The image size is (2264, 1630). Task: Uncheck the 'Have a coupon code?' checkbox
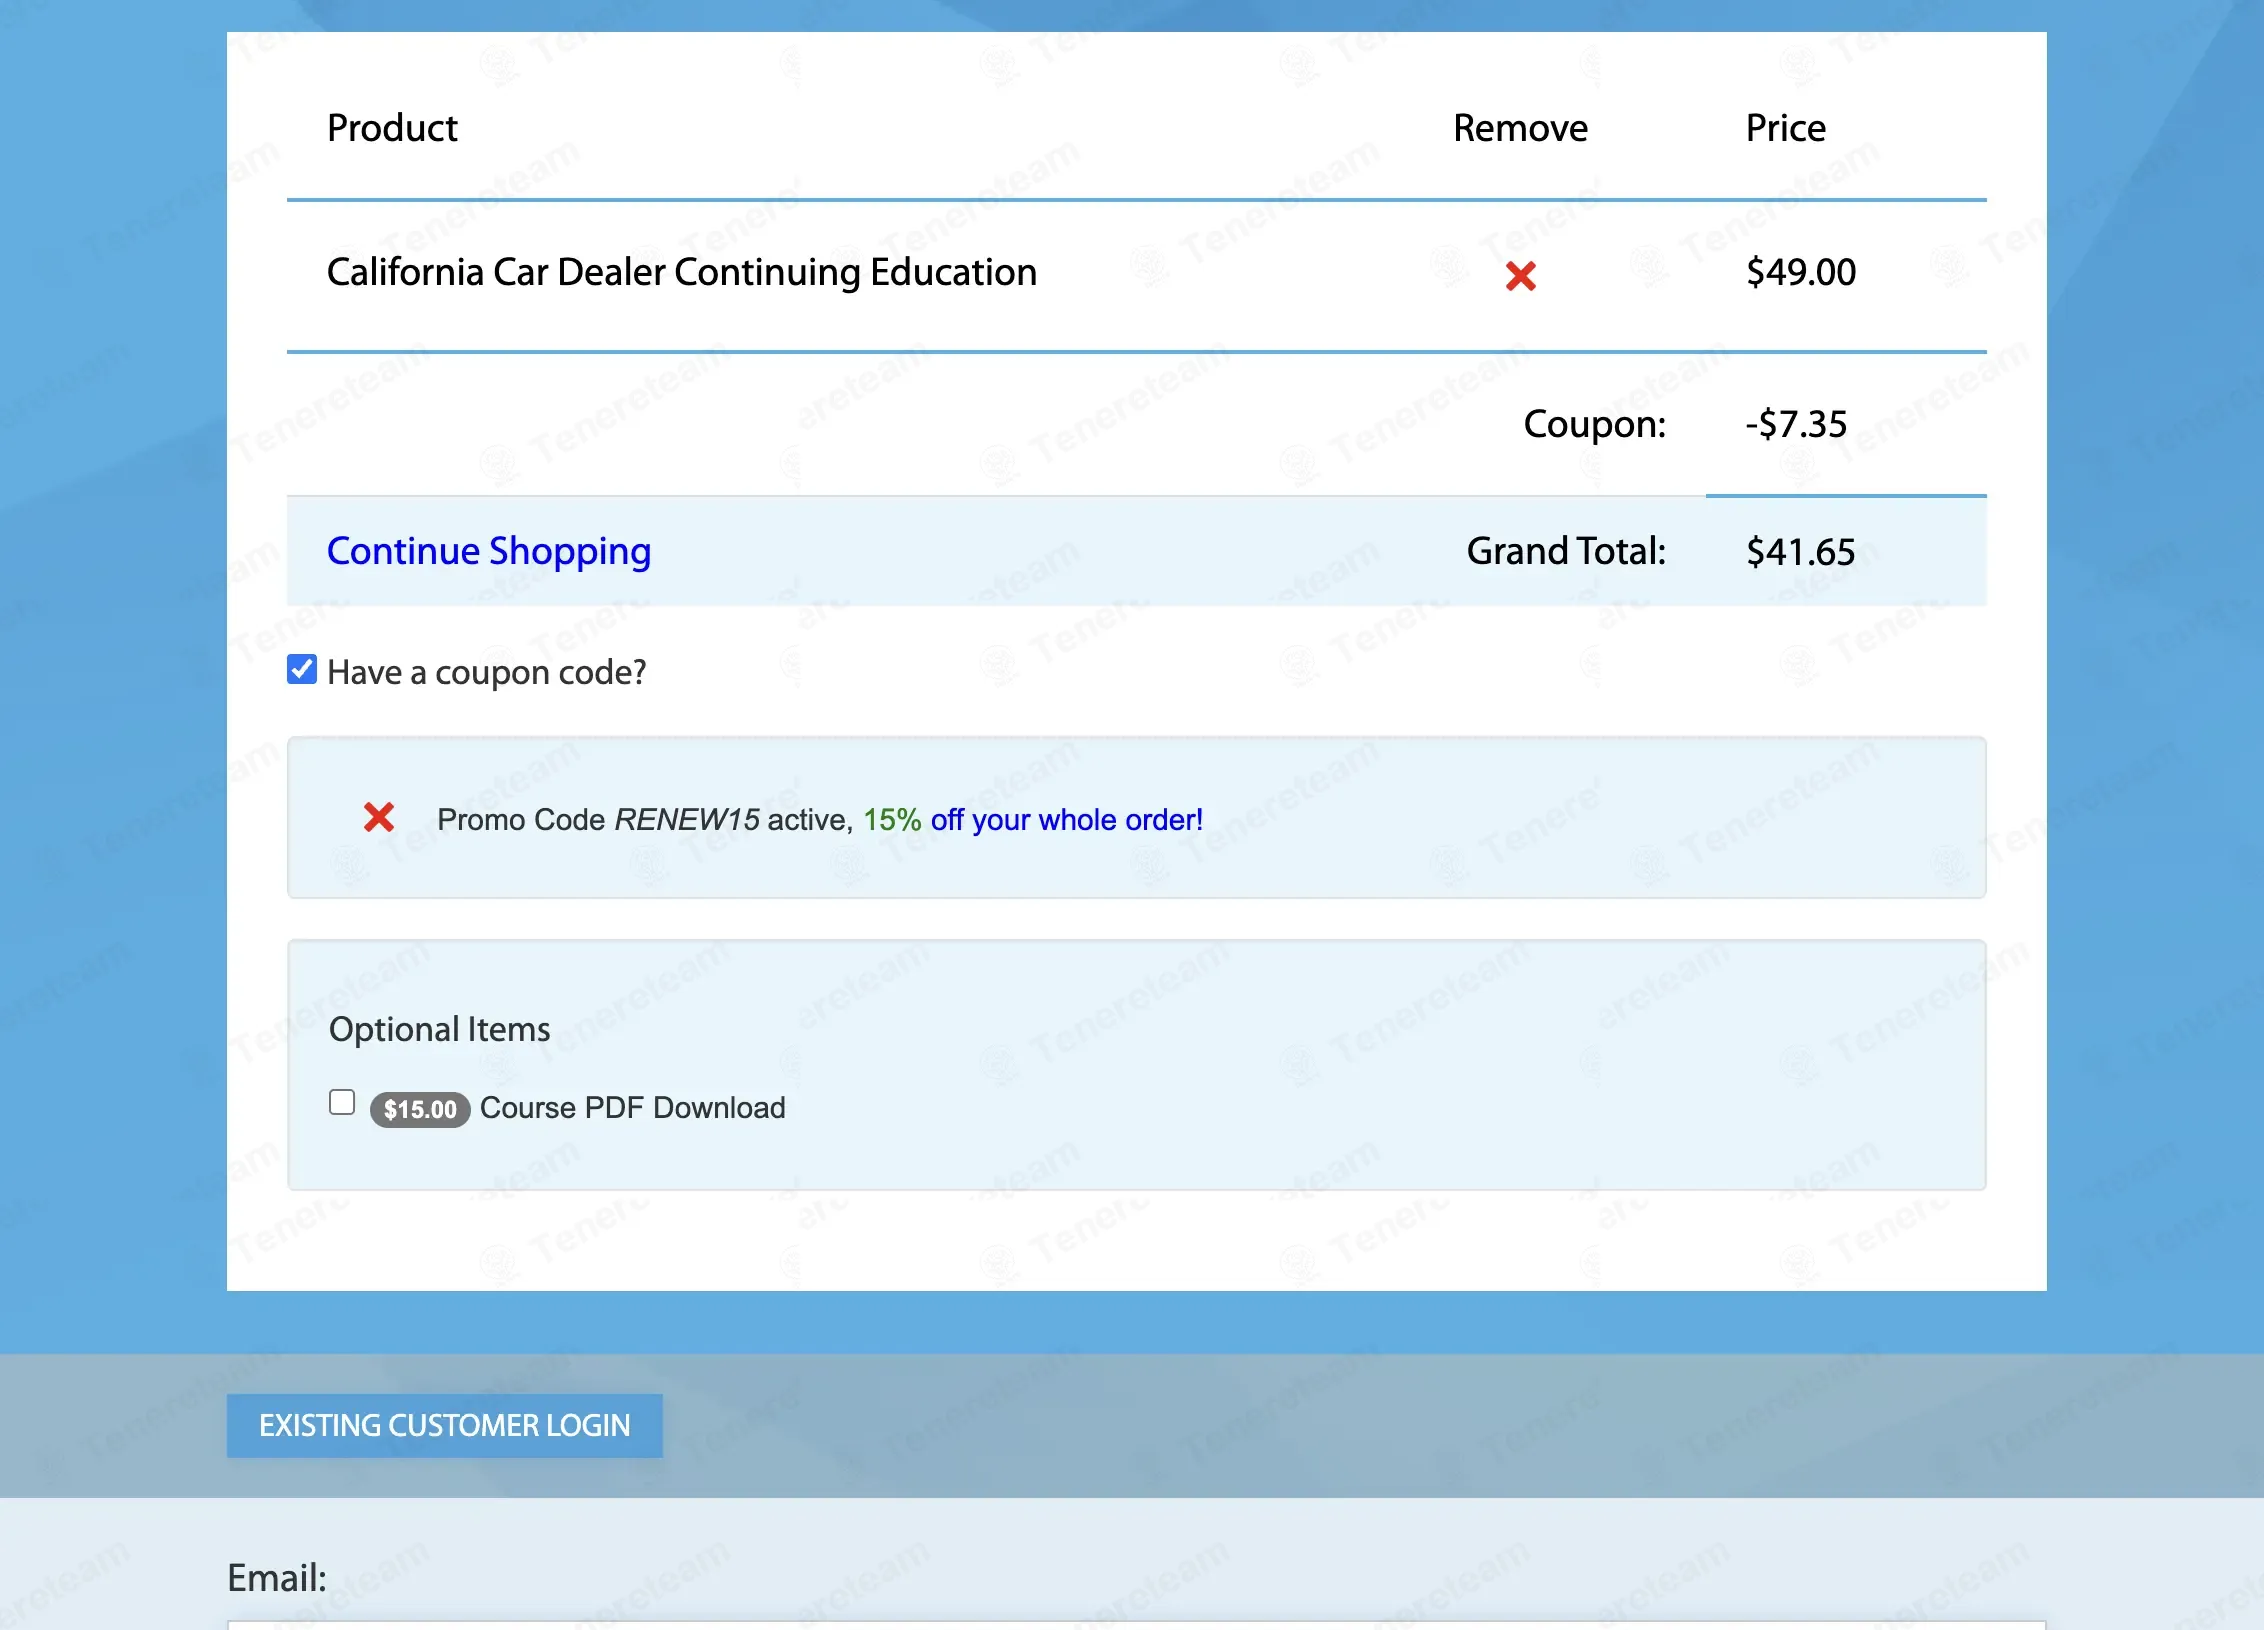click(x=302, y=670)
